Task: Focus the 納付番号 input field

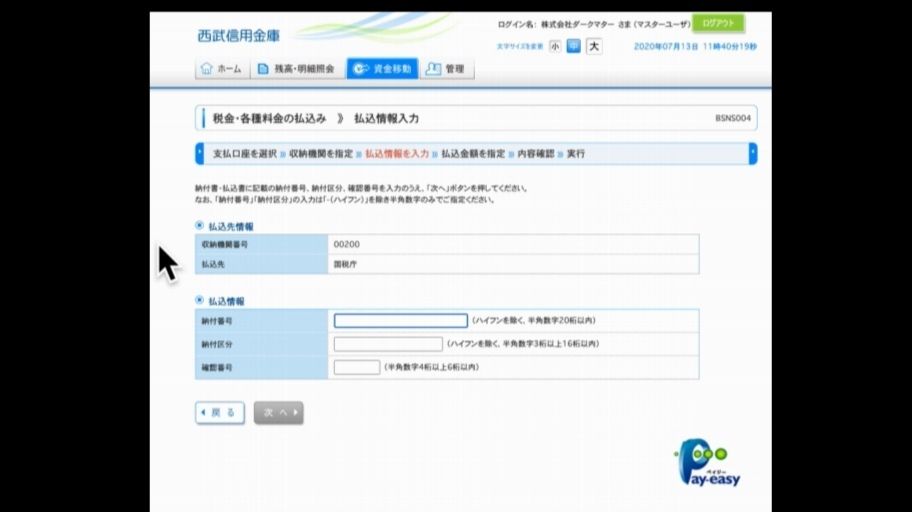Action: pos(400,321)
